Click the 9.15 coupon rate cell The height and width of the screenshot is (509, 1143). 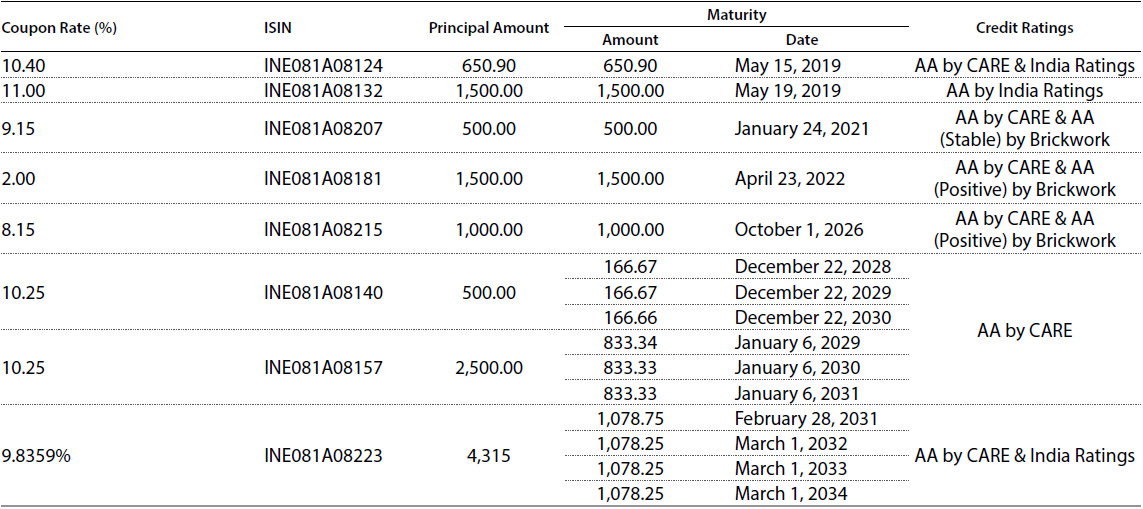(x=15, y=129)
